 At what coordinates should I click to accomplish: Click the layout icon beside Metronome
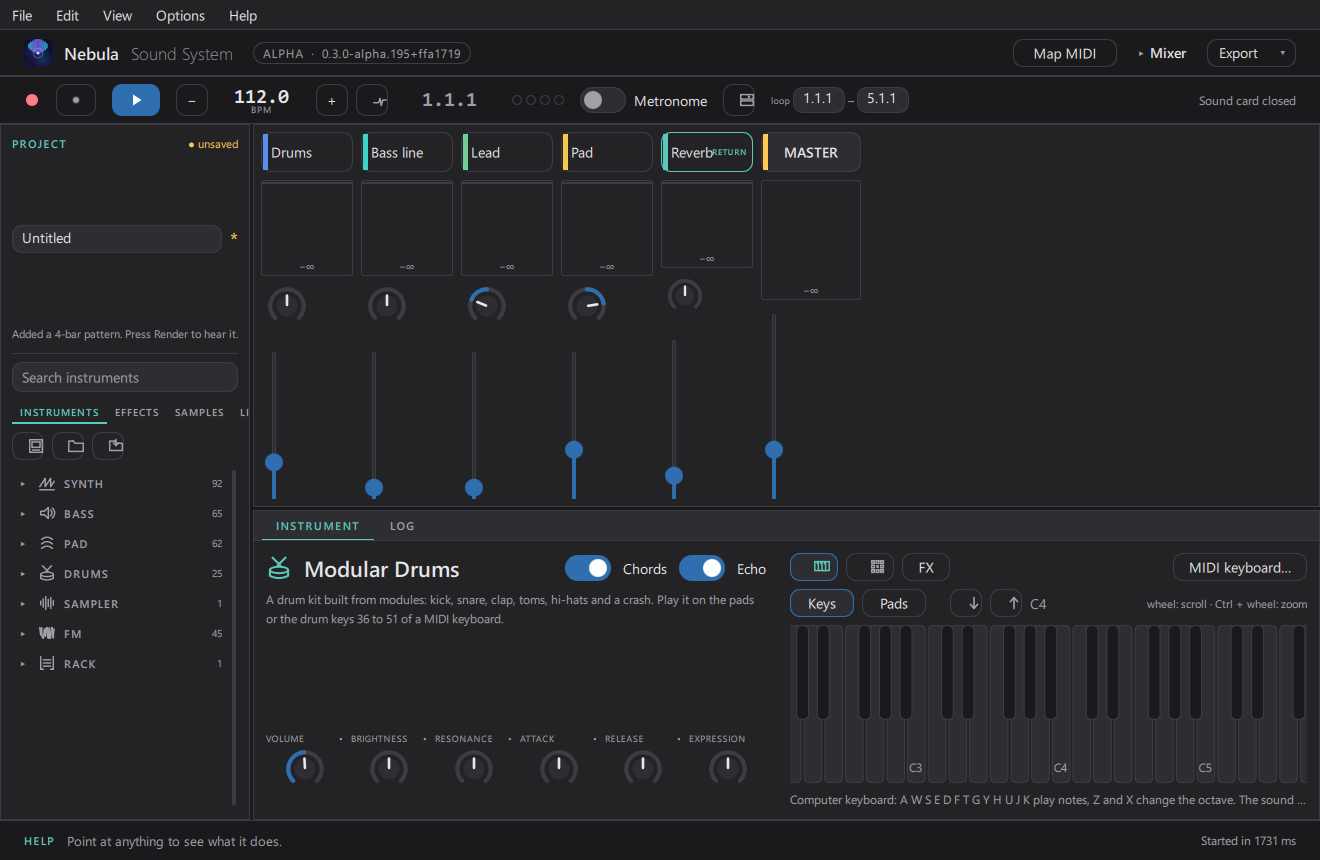tap(739, 100)
